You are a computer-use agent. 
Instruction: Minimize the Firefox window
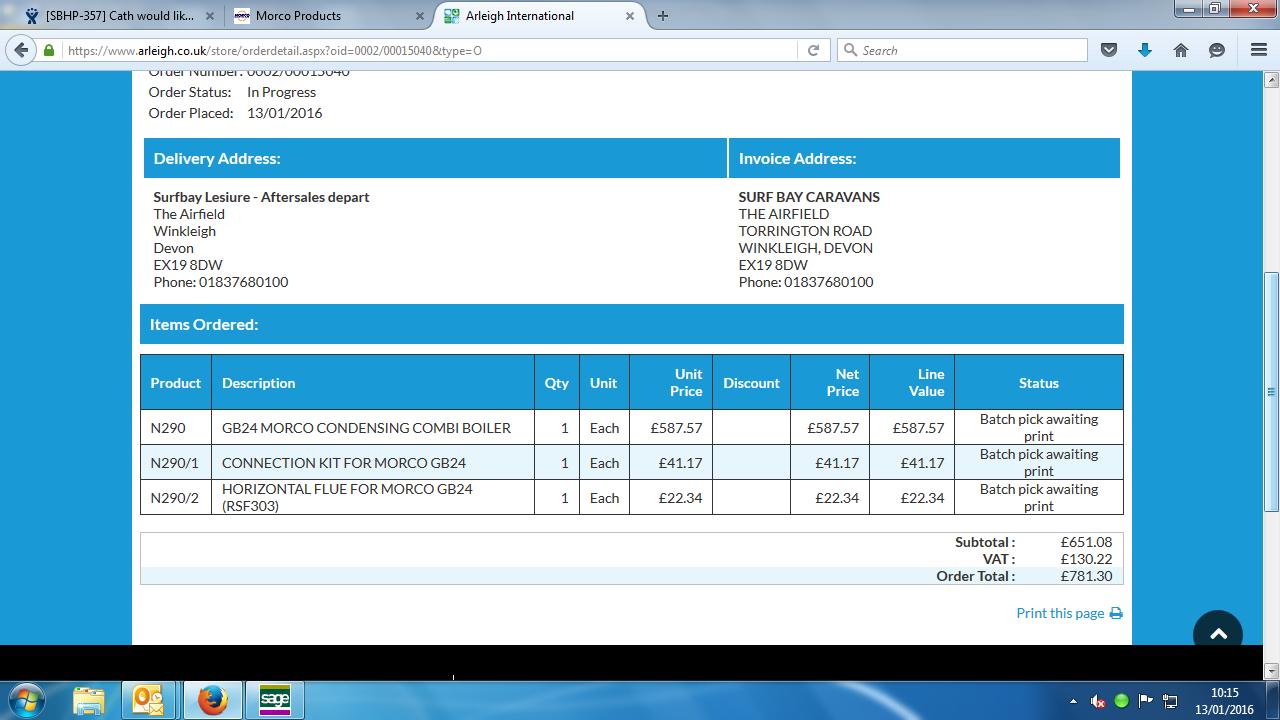coord(1187,9)
